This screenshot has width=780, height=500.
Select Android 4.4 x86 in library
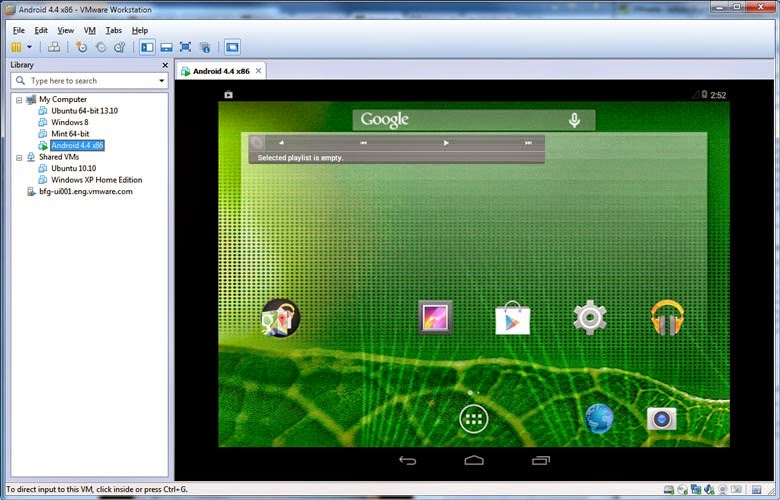[77, 145]
